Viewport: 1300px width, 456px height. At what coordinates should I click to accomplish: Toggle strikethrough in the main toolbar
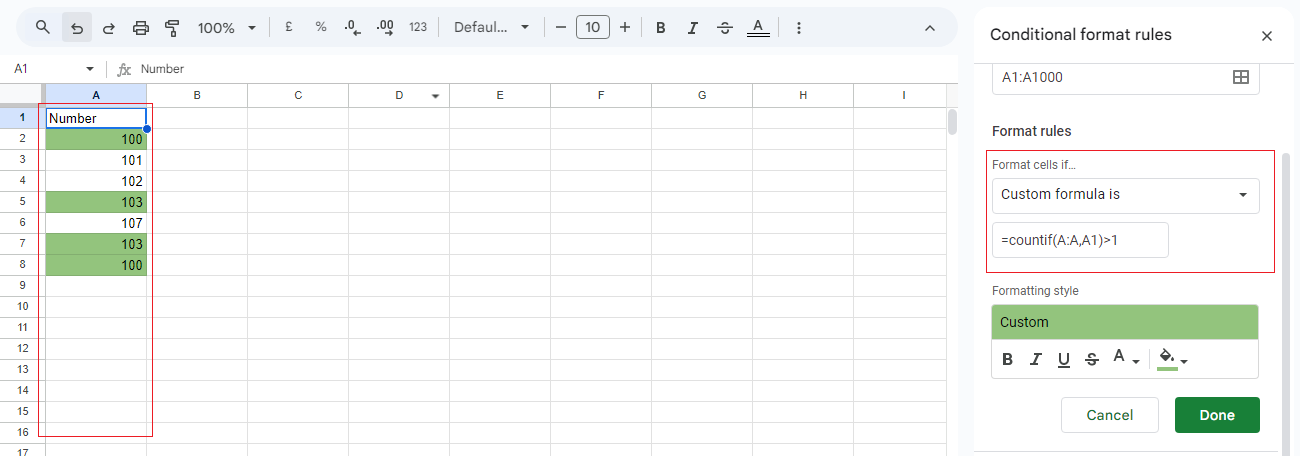725,28
